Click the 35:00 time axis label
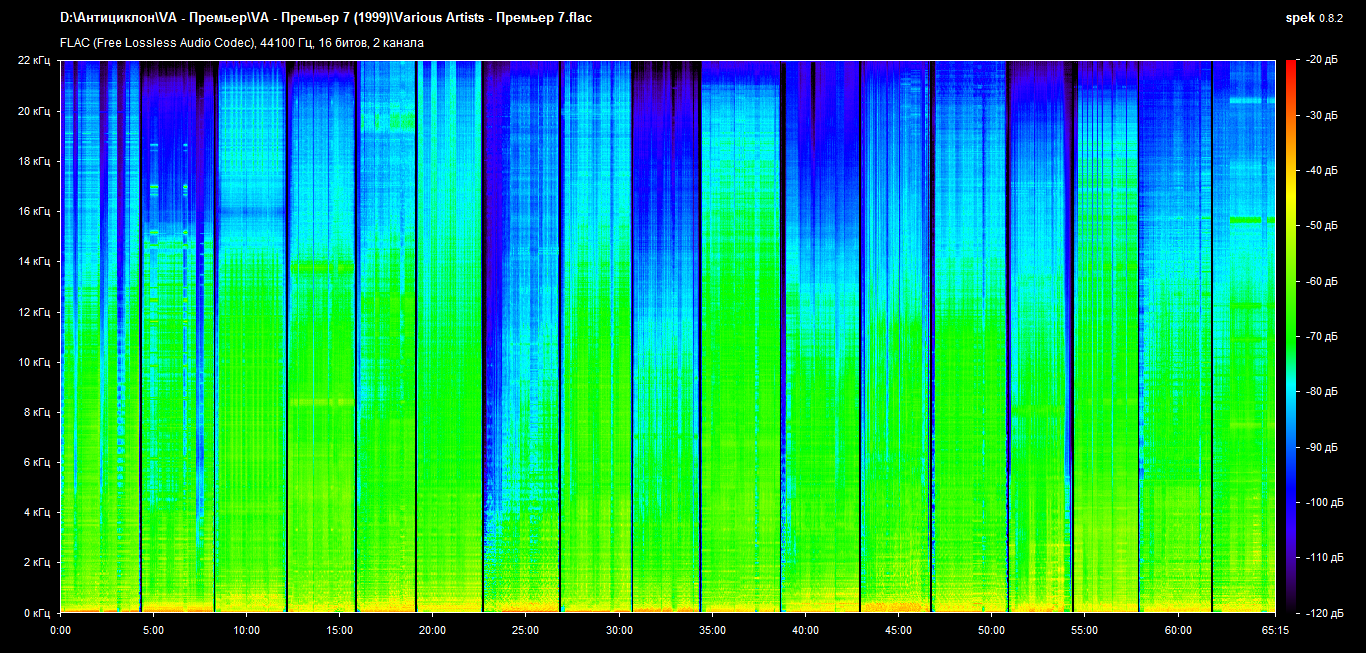The image size is (1366, 653). click(712, 630)
